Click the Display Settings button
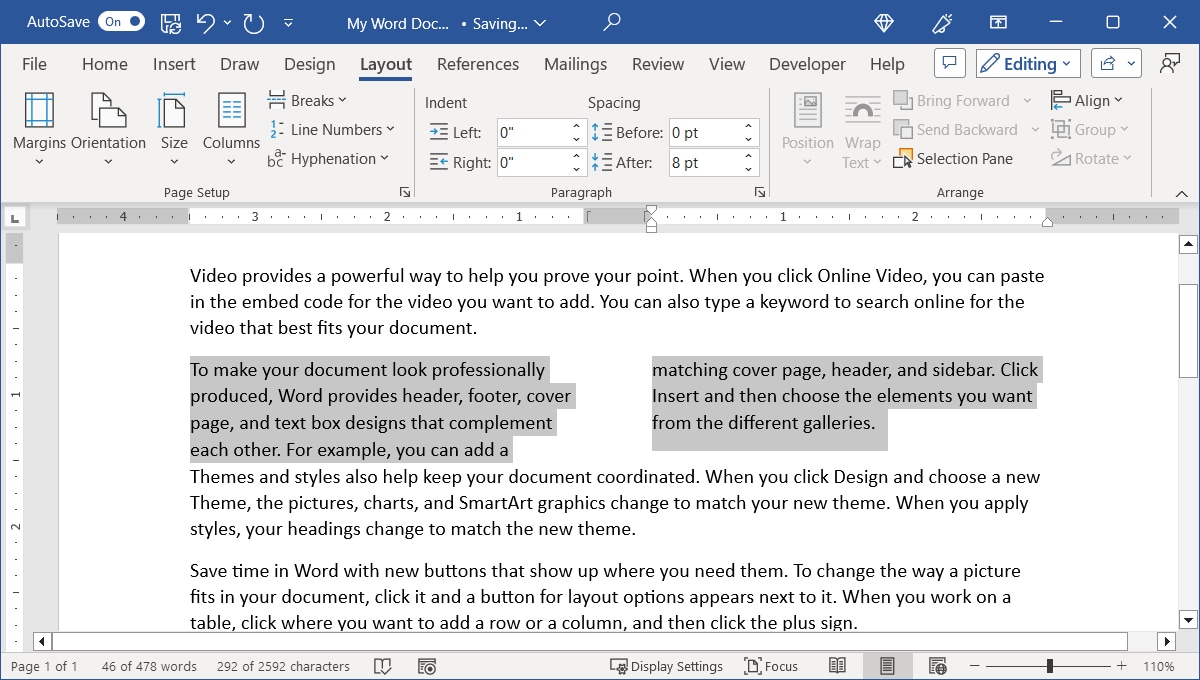 coord(667,665)
